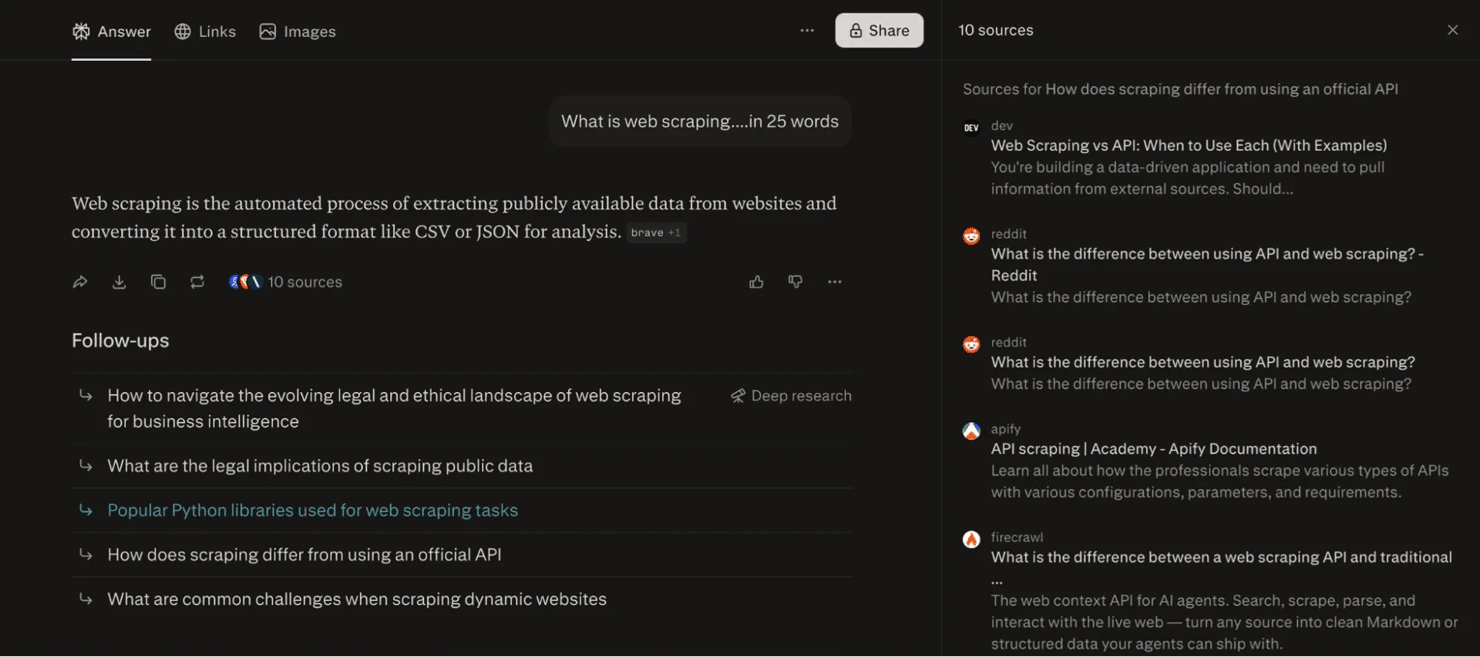1480x657 pixels.
Task: Close the 10 sources panel
Action: [1452, 30]
